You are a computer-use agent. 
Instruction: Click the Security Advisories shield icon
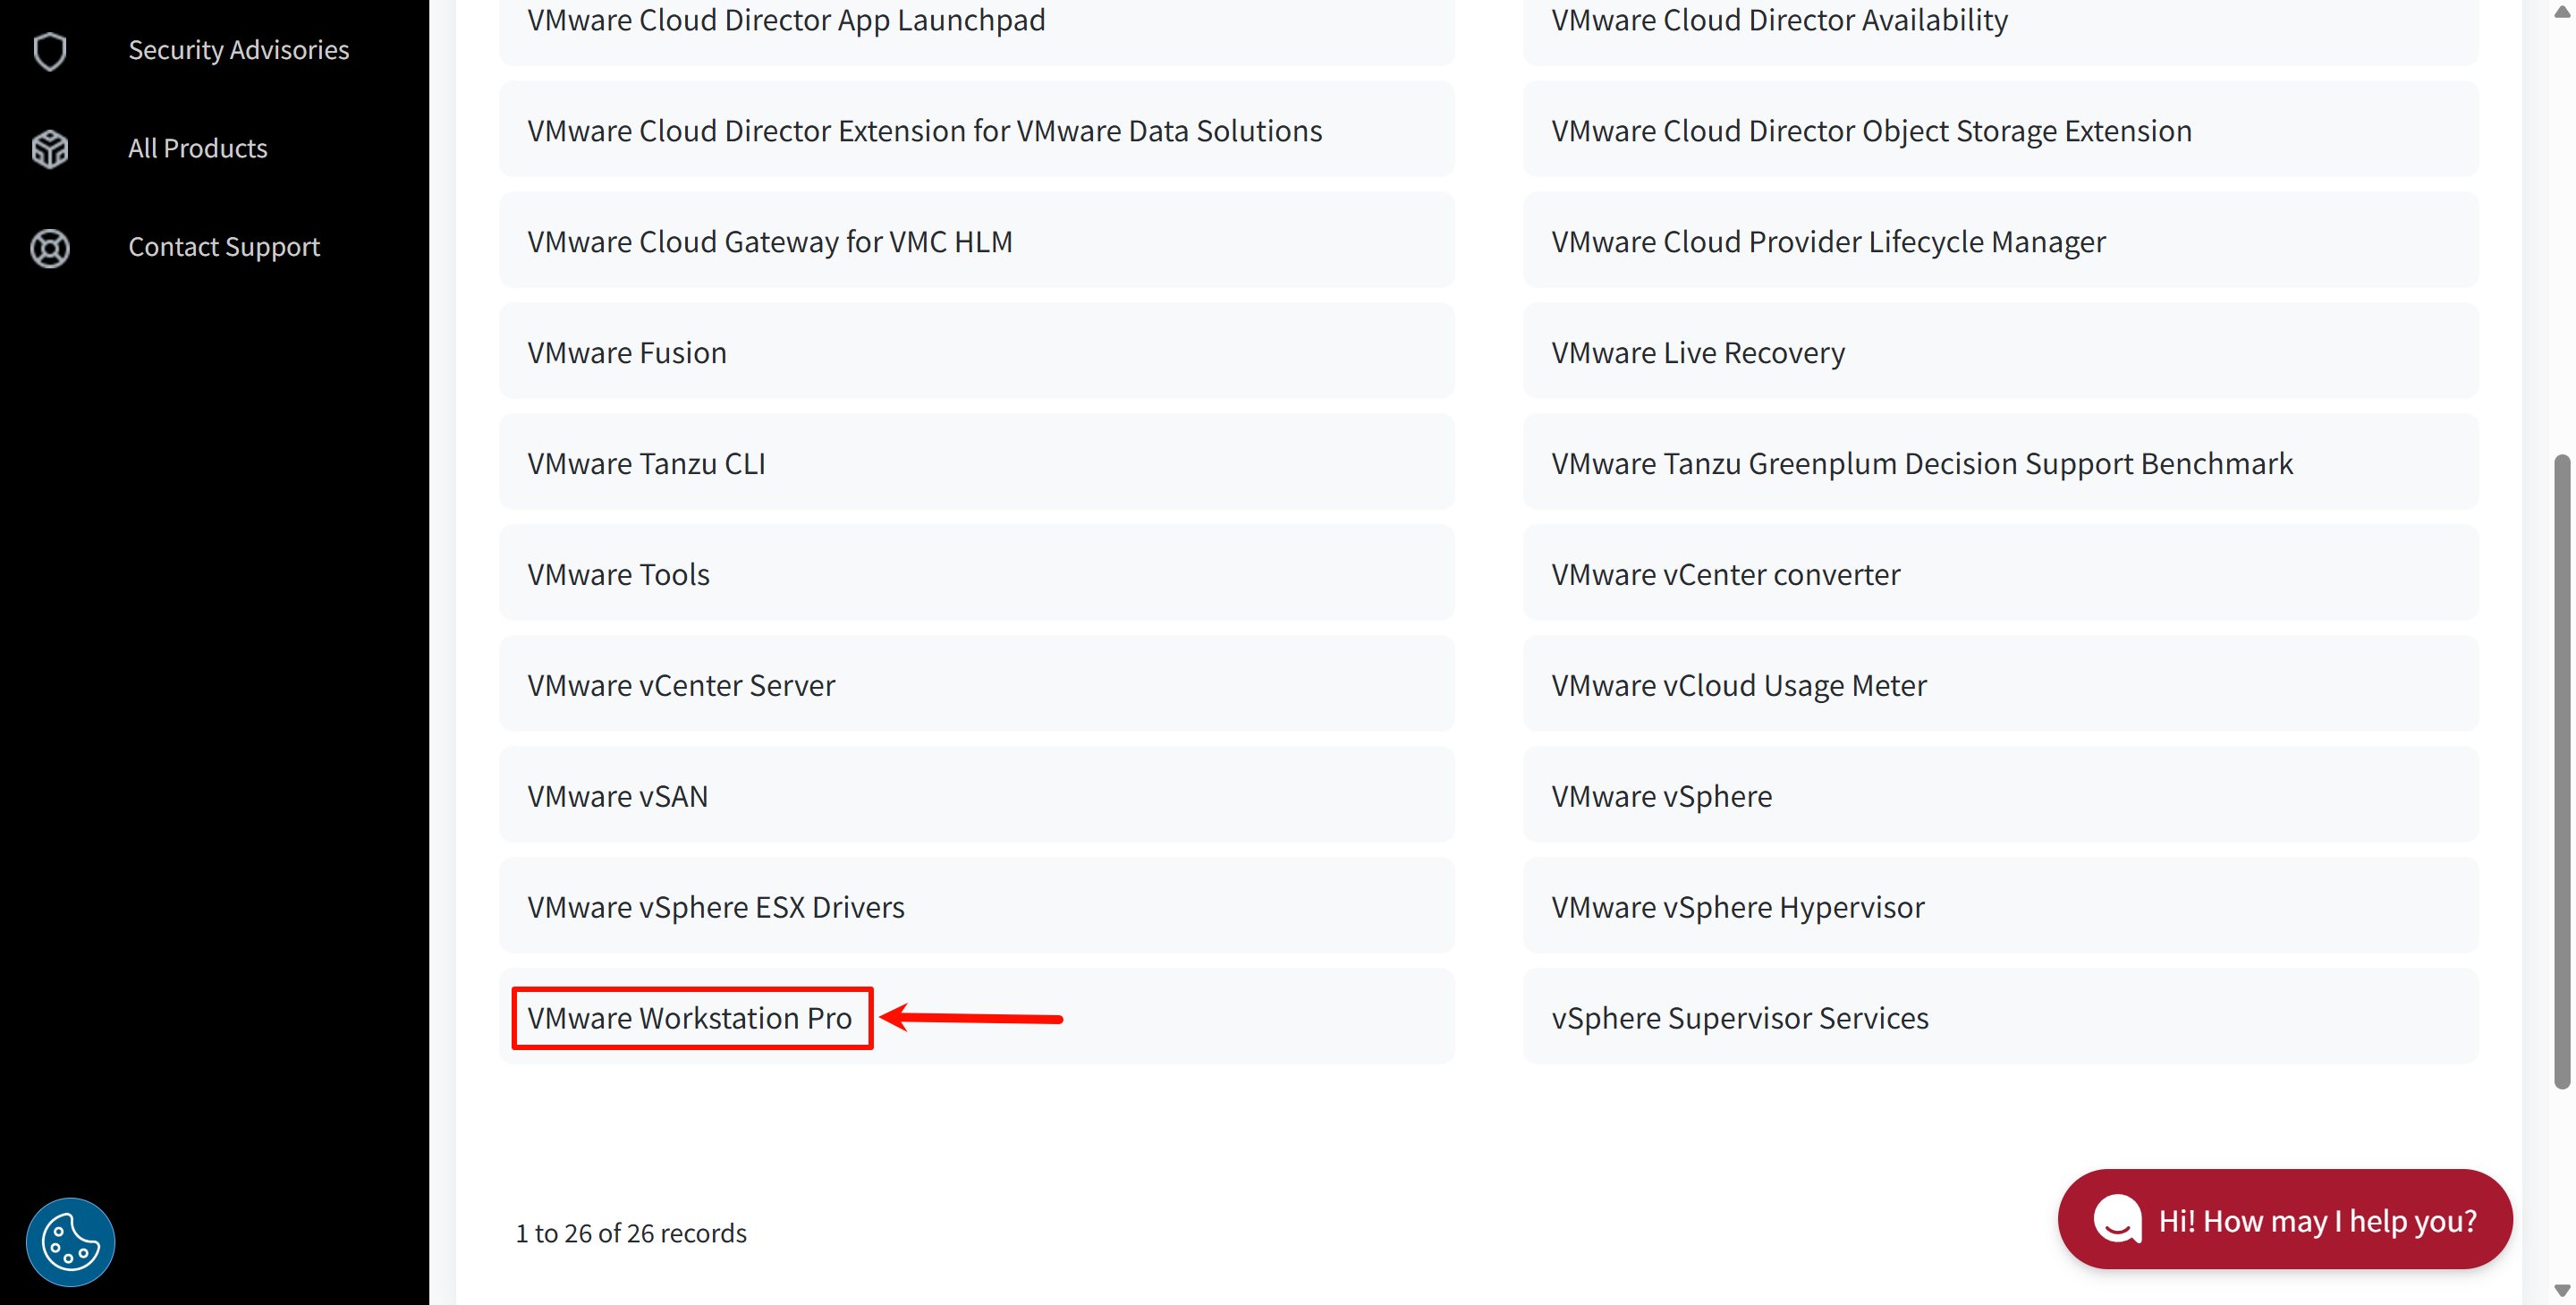(x=49, y=51)
